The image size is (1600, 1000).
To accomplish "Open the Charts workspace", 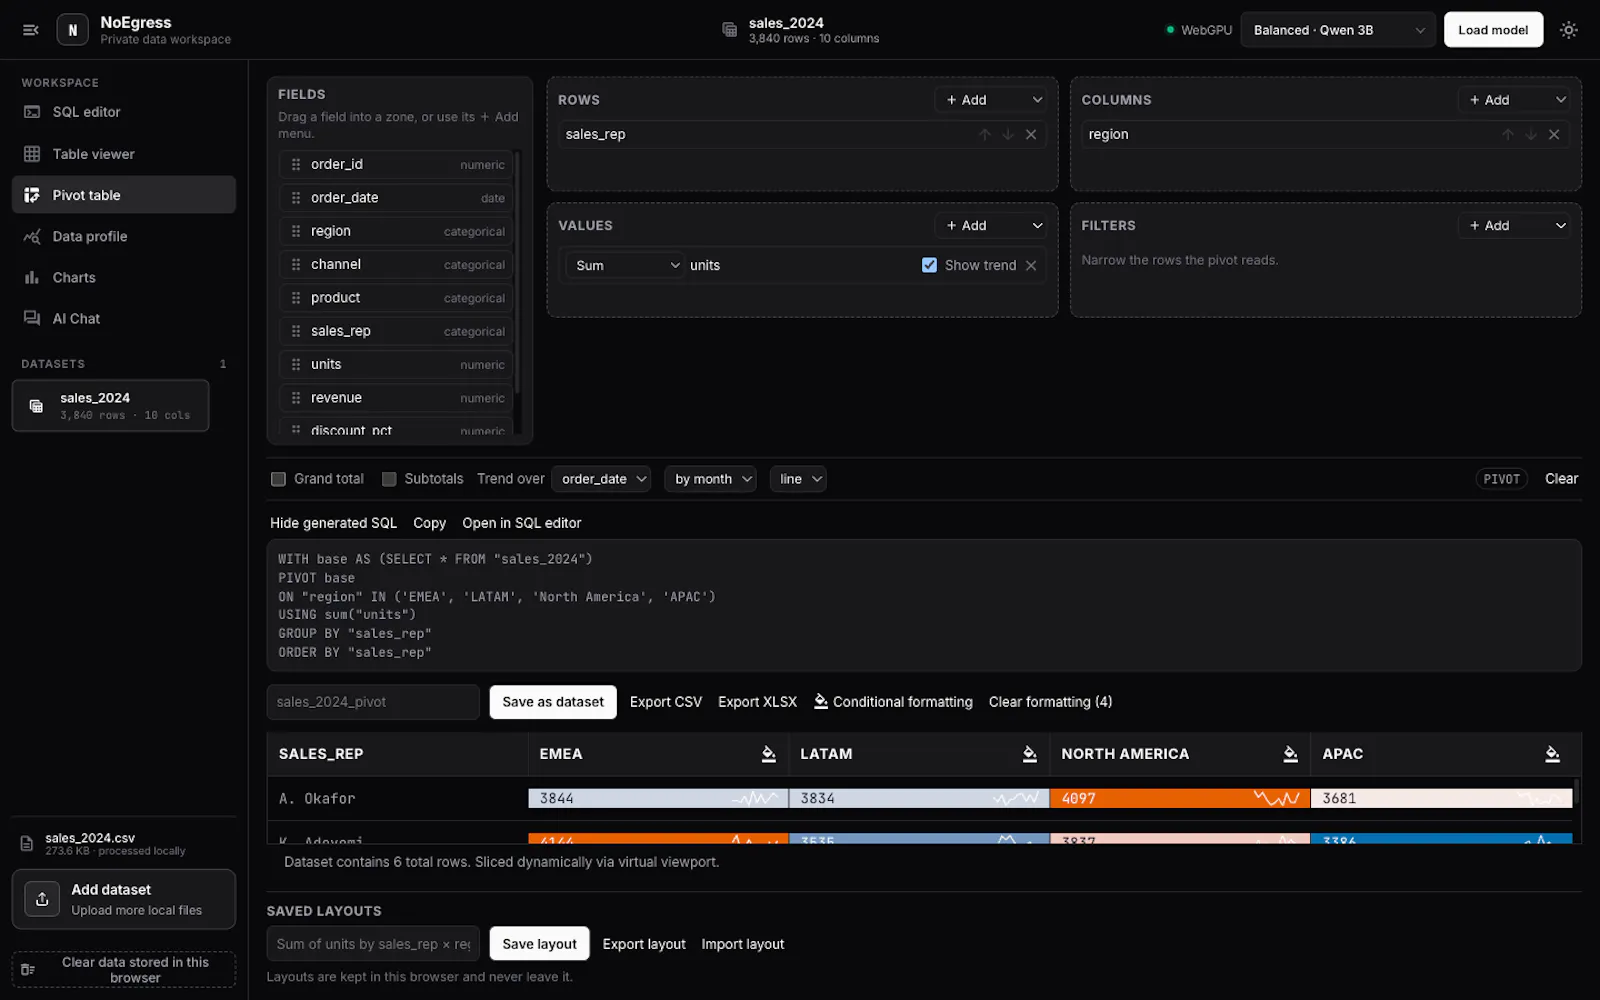I will pos(124,277).
